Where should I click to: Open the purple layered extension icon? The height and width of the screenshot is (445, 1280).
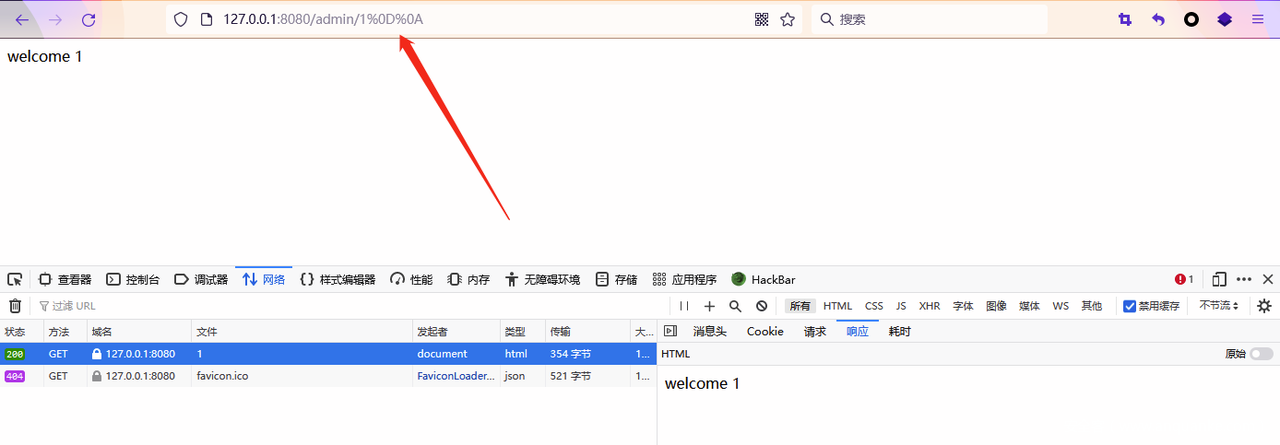point(1224,19)
